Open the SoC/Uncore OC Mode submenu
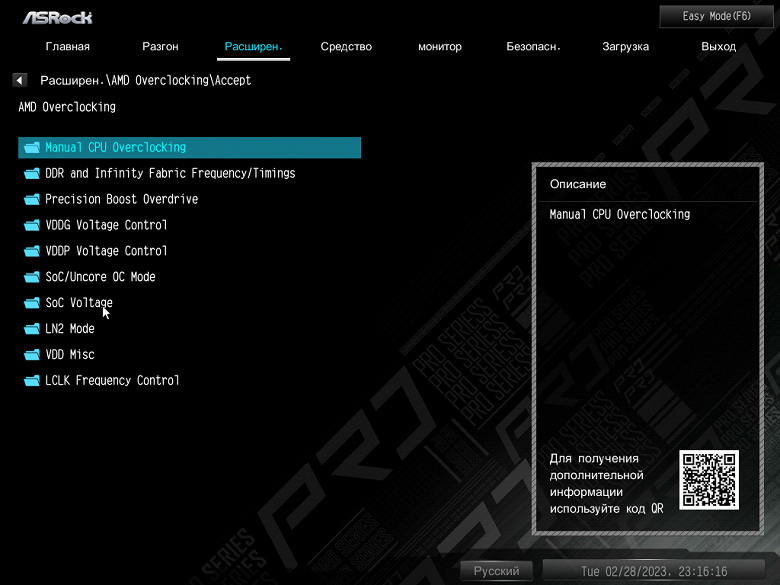 [190, 277]
